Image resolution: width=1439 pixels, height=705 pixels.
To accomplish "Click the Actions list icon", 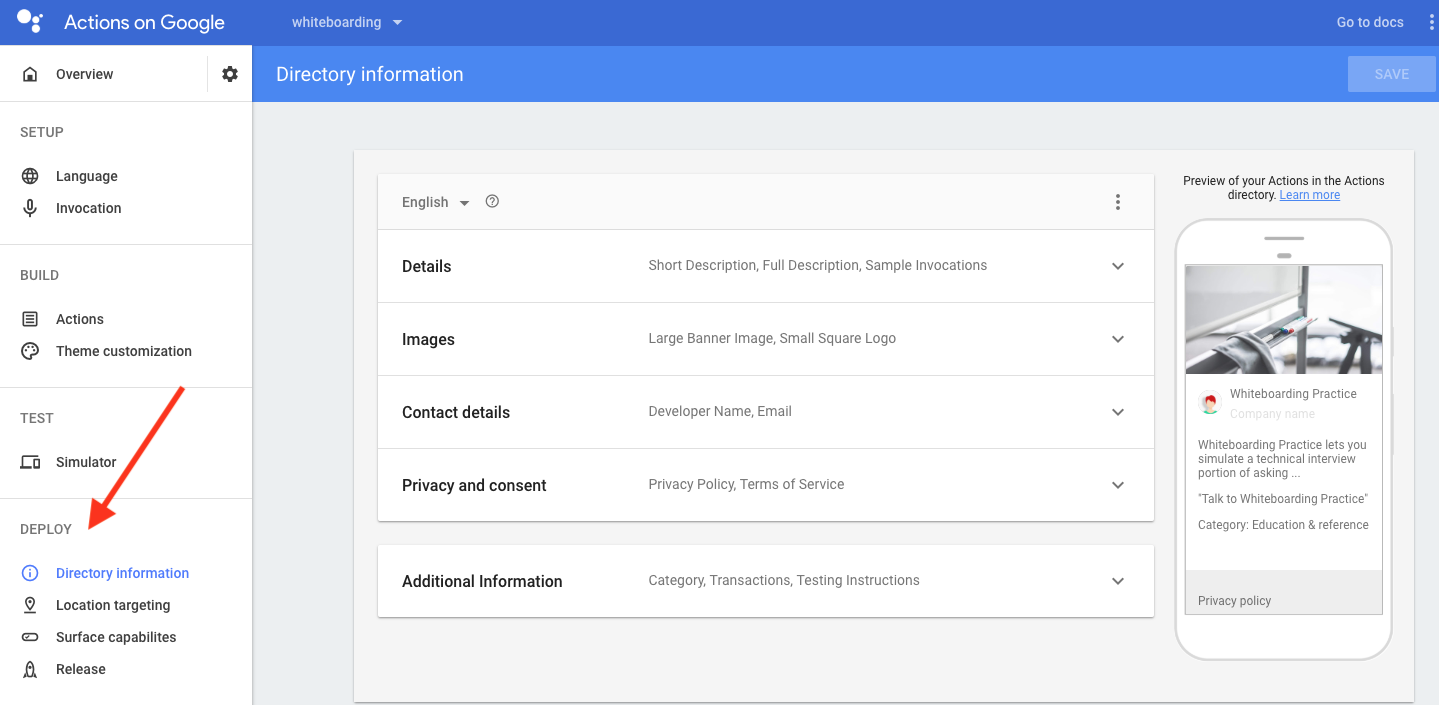I will [30, 319].
